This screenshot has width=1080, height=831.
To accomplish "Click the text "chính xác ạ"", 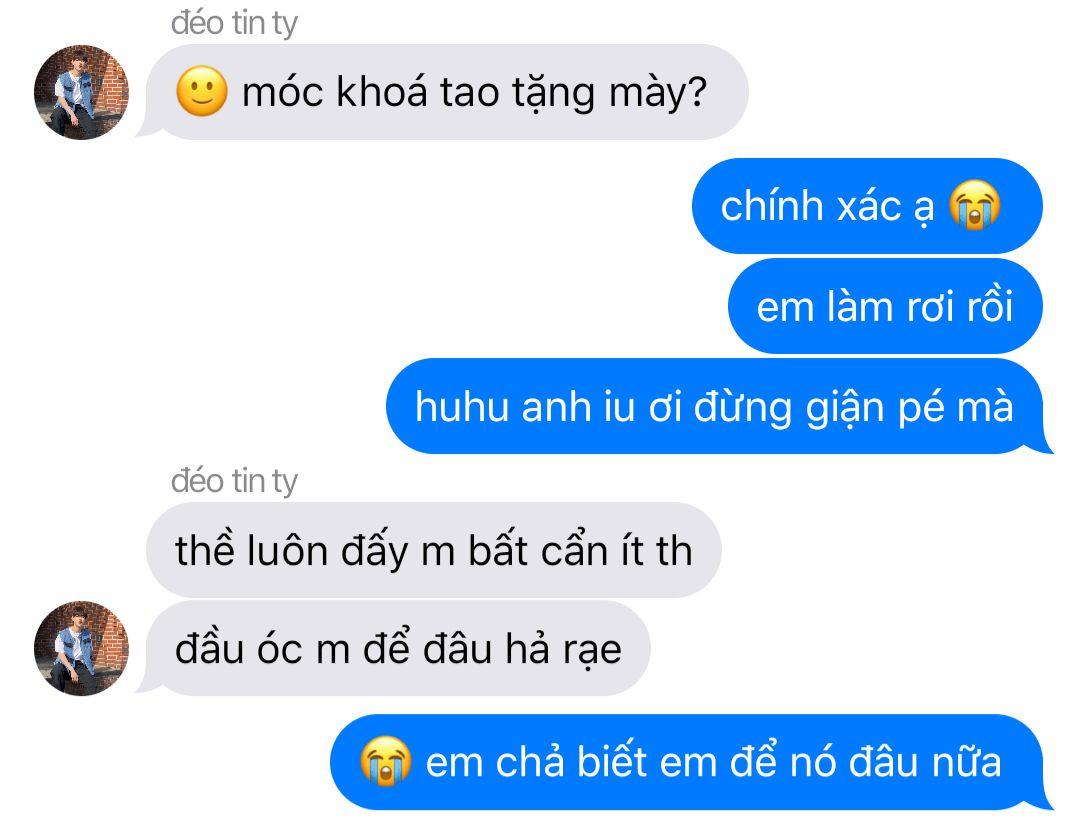I will coord(827,207).
